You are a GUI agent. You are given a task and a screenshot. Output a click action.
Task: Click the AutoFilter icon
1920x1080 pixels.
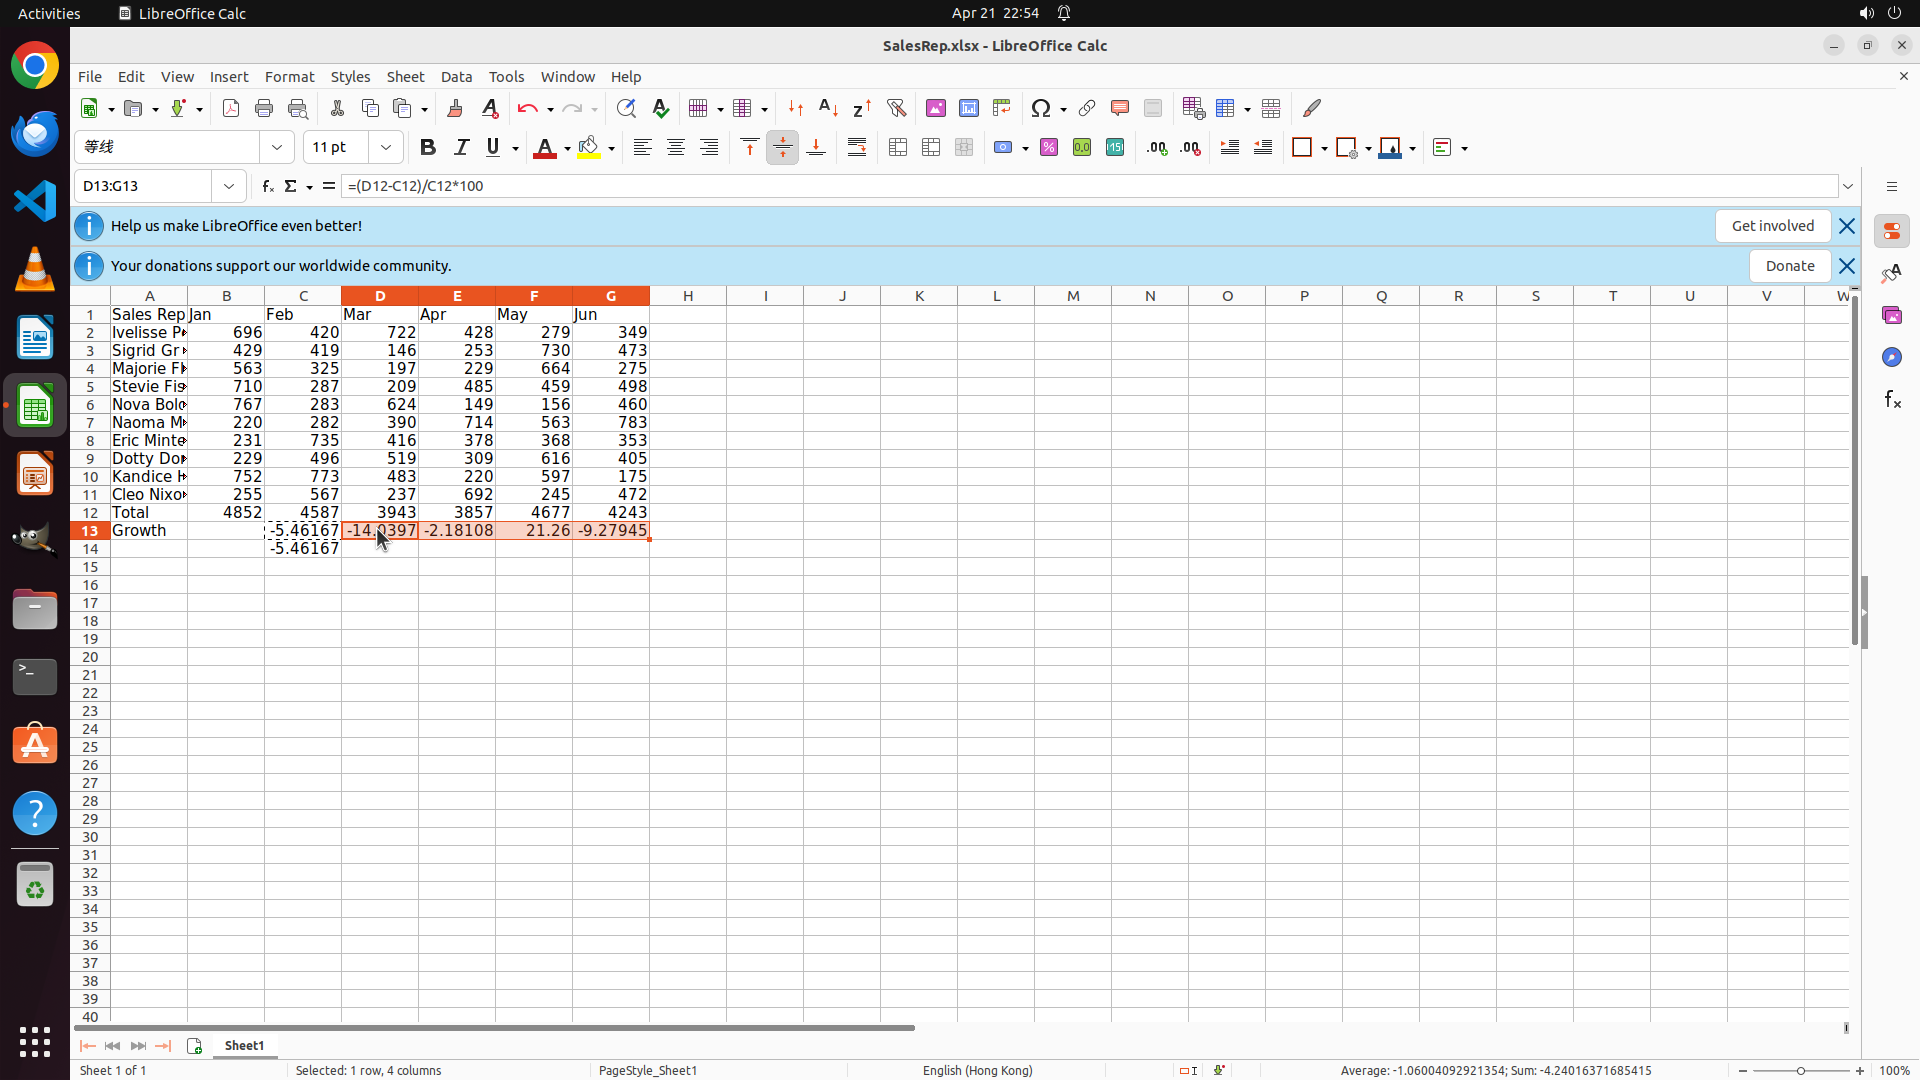coord(896,108)
